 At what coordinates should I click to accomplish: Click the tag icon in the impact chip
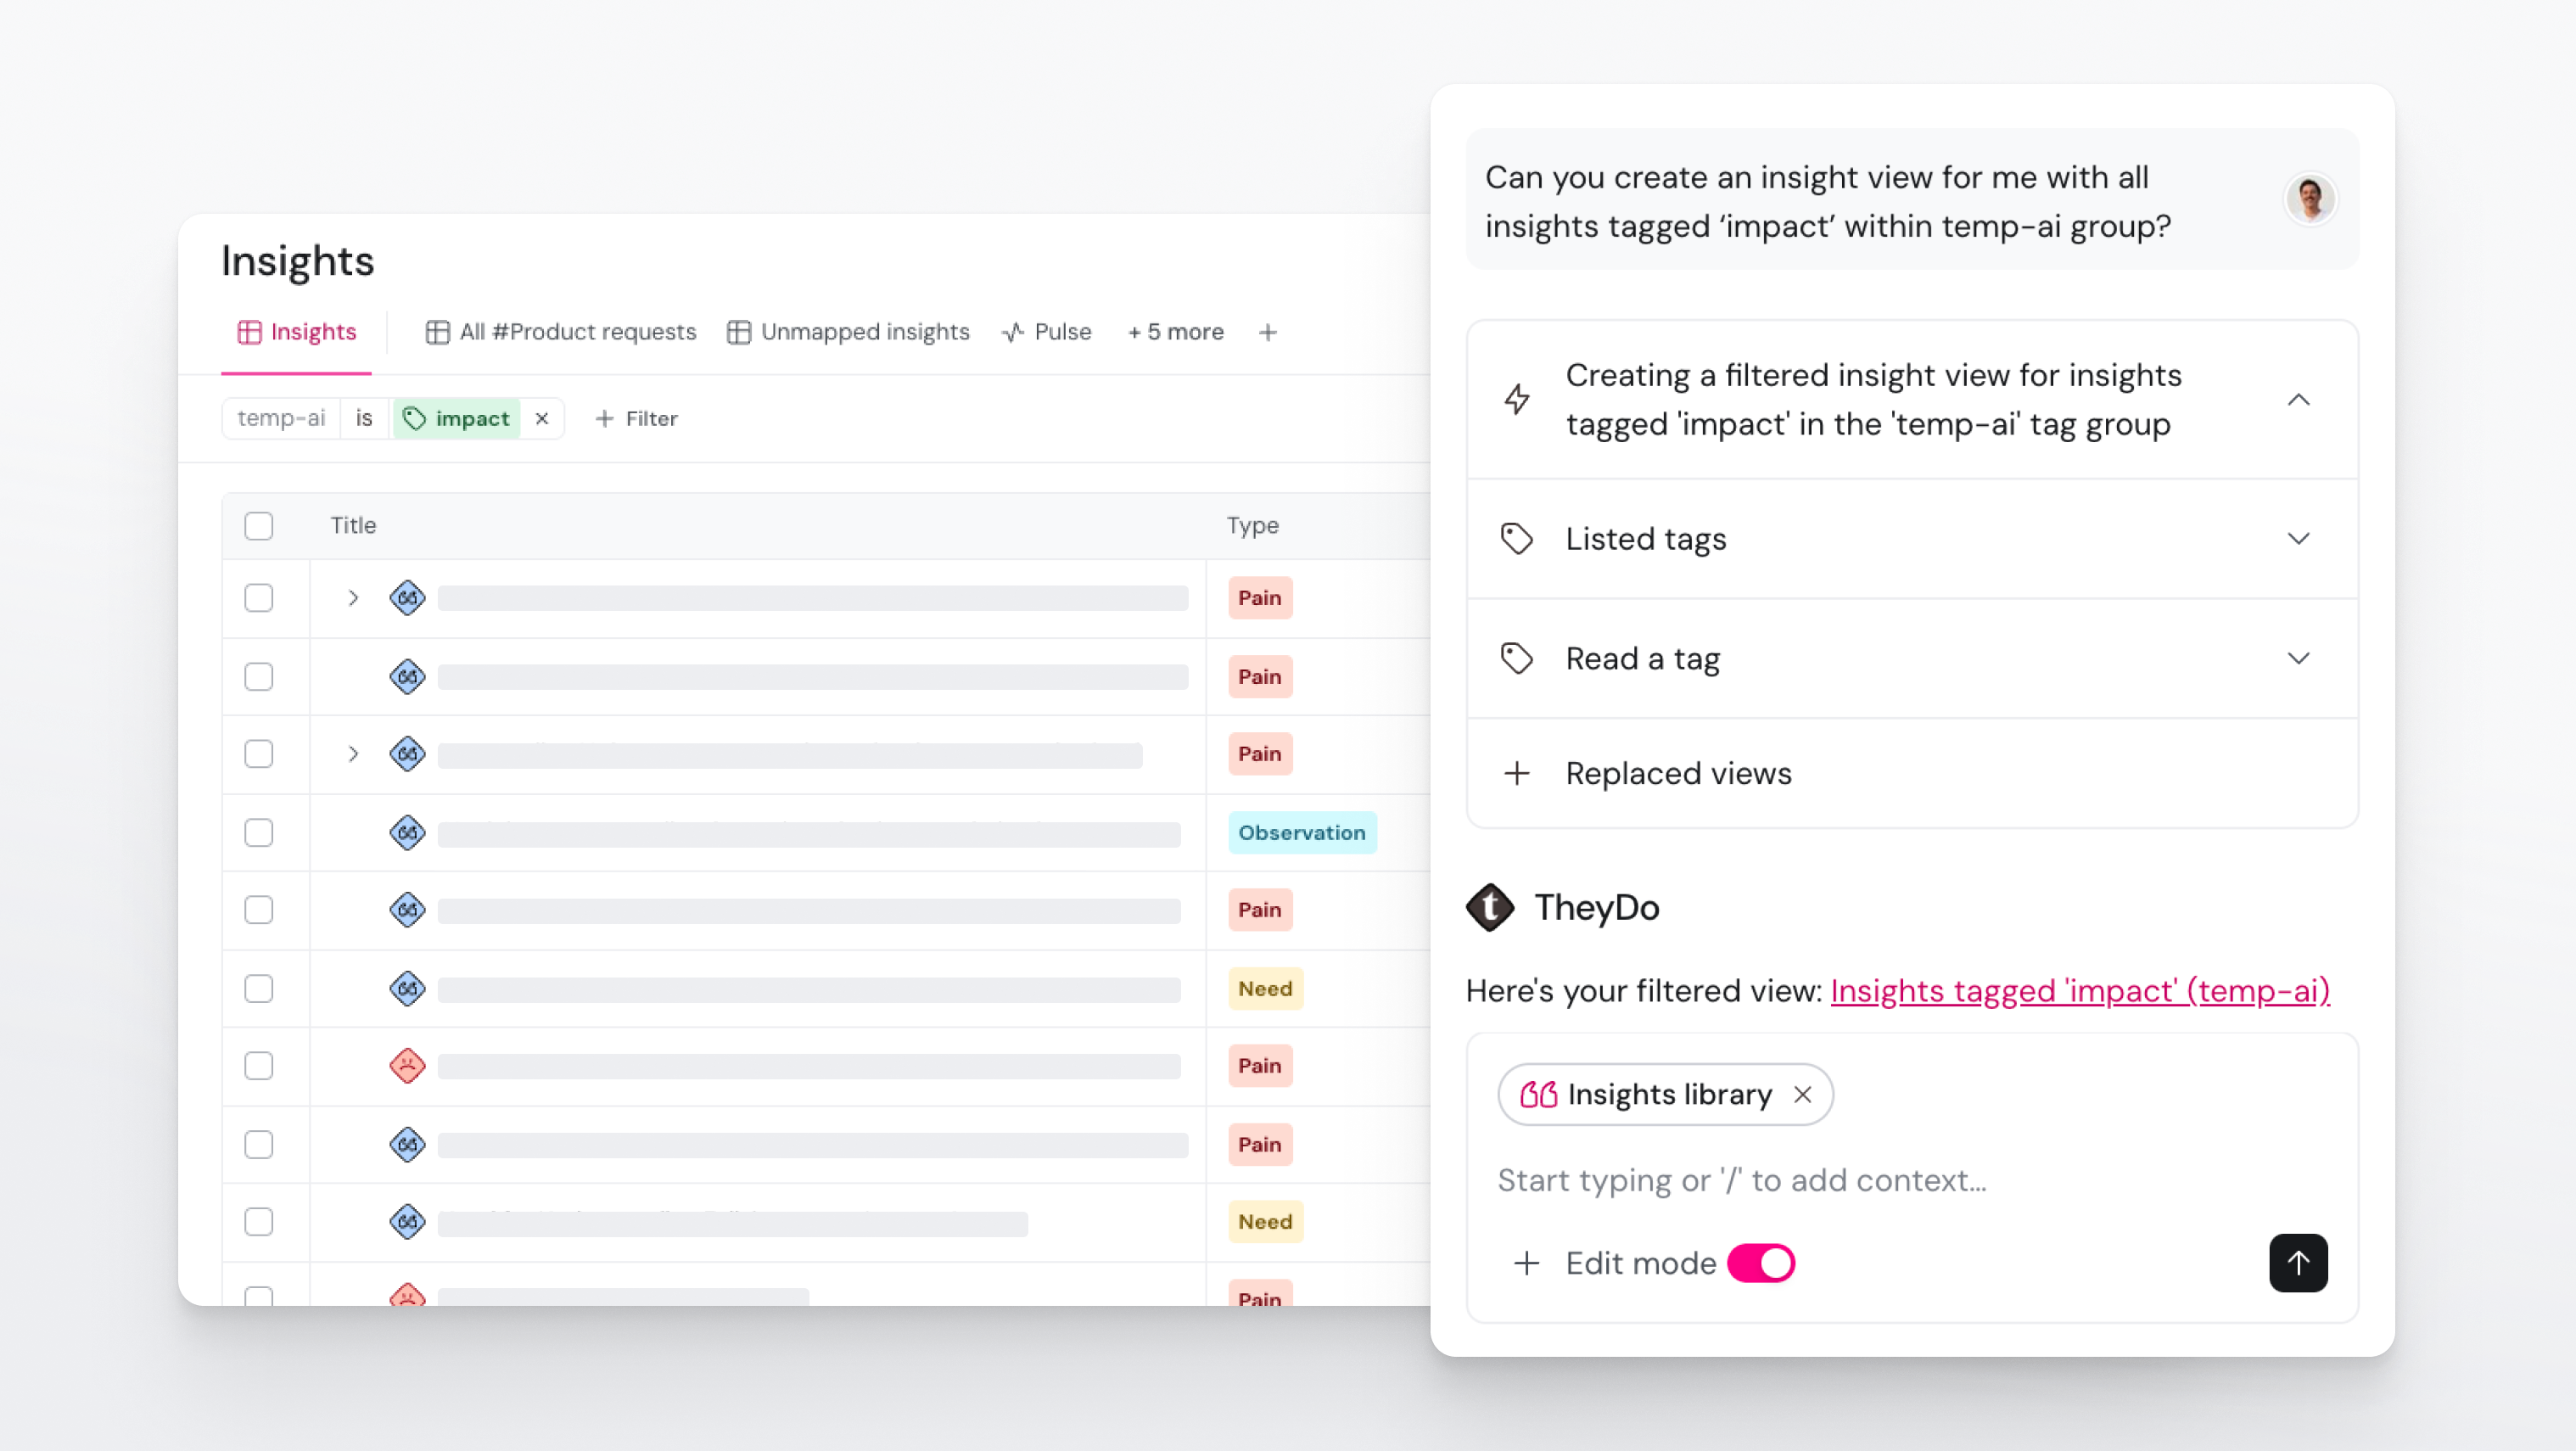pyautogui.click(x=415, y=419)
